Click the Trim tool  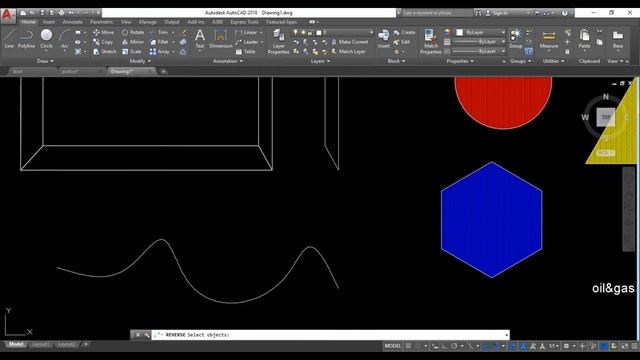point(159,32)
